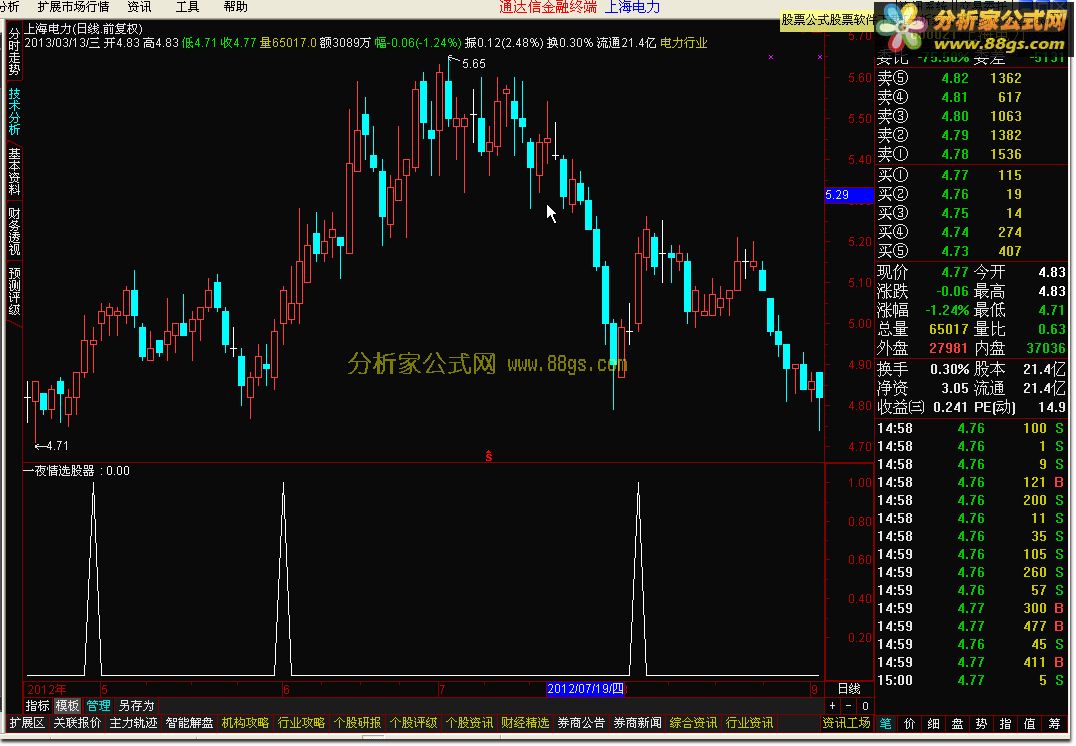
Task: Click the 上海电力(日线.前复权) chart title
Action: point(84,29)
